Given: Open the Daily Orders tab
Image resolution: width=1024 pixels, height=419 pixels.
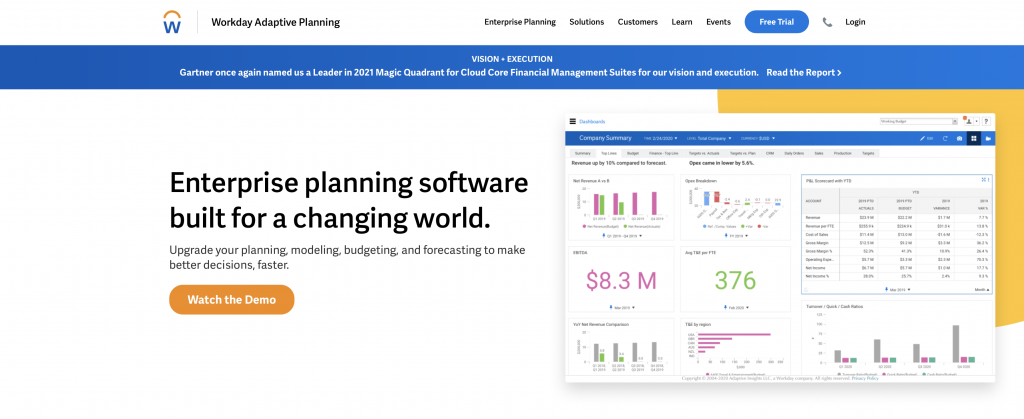Looking at the screenshot, I should point(794,153).
